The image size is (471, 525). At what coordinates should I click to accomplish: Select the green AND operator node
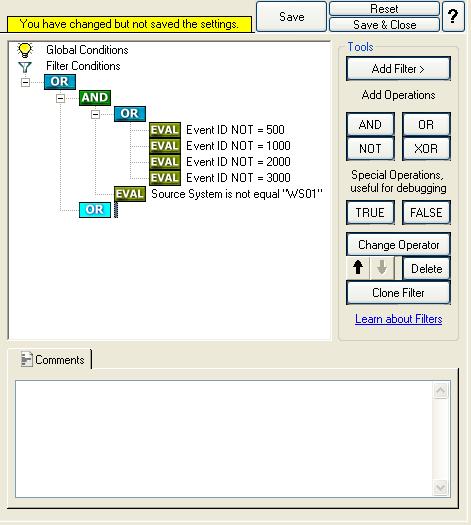[x=95, y=98]
